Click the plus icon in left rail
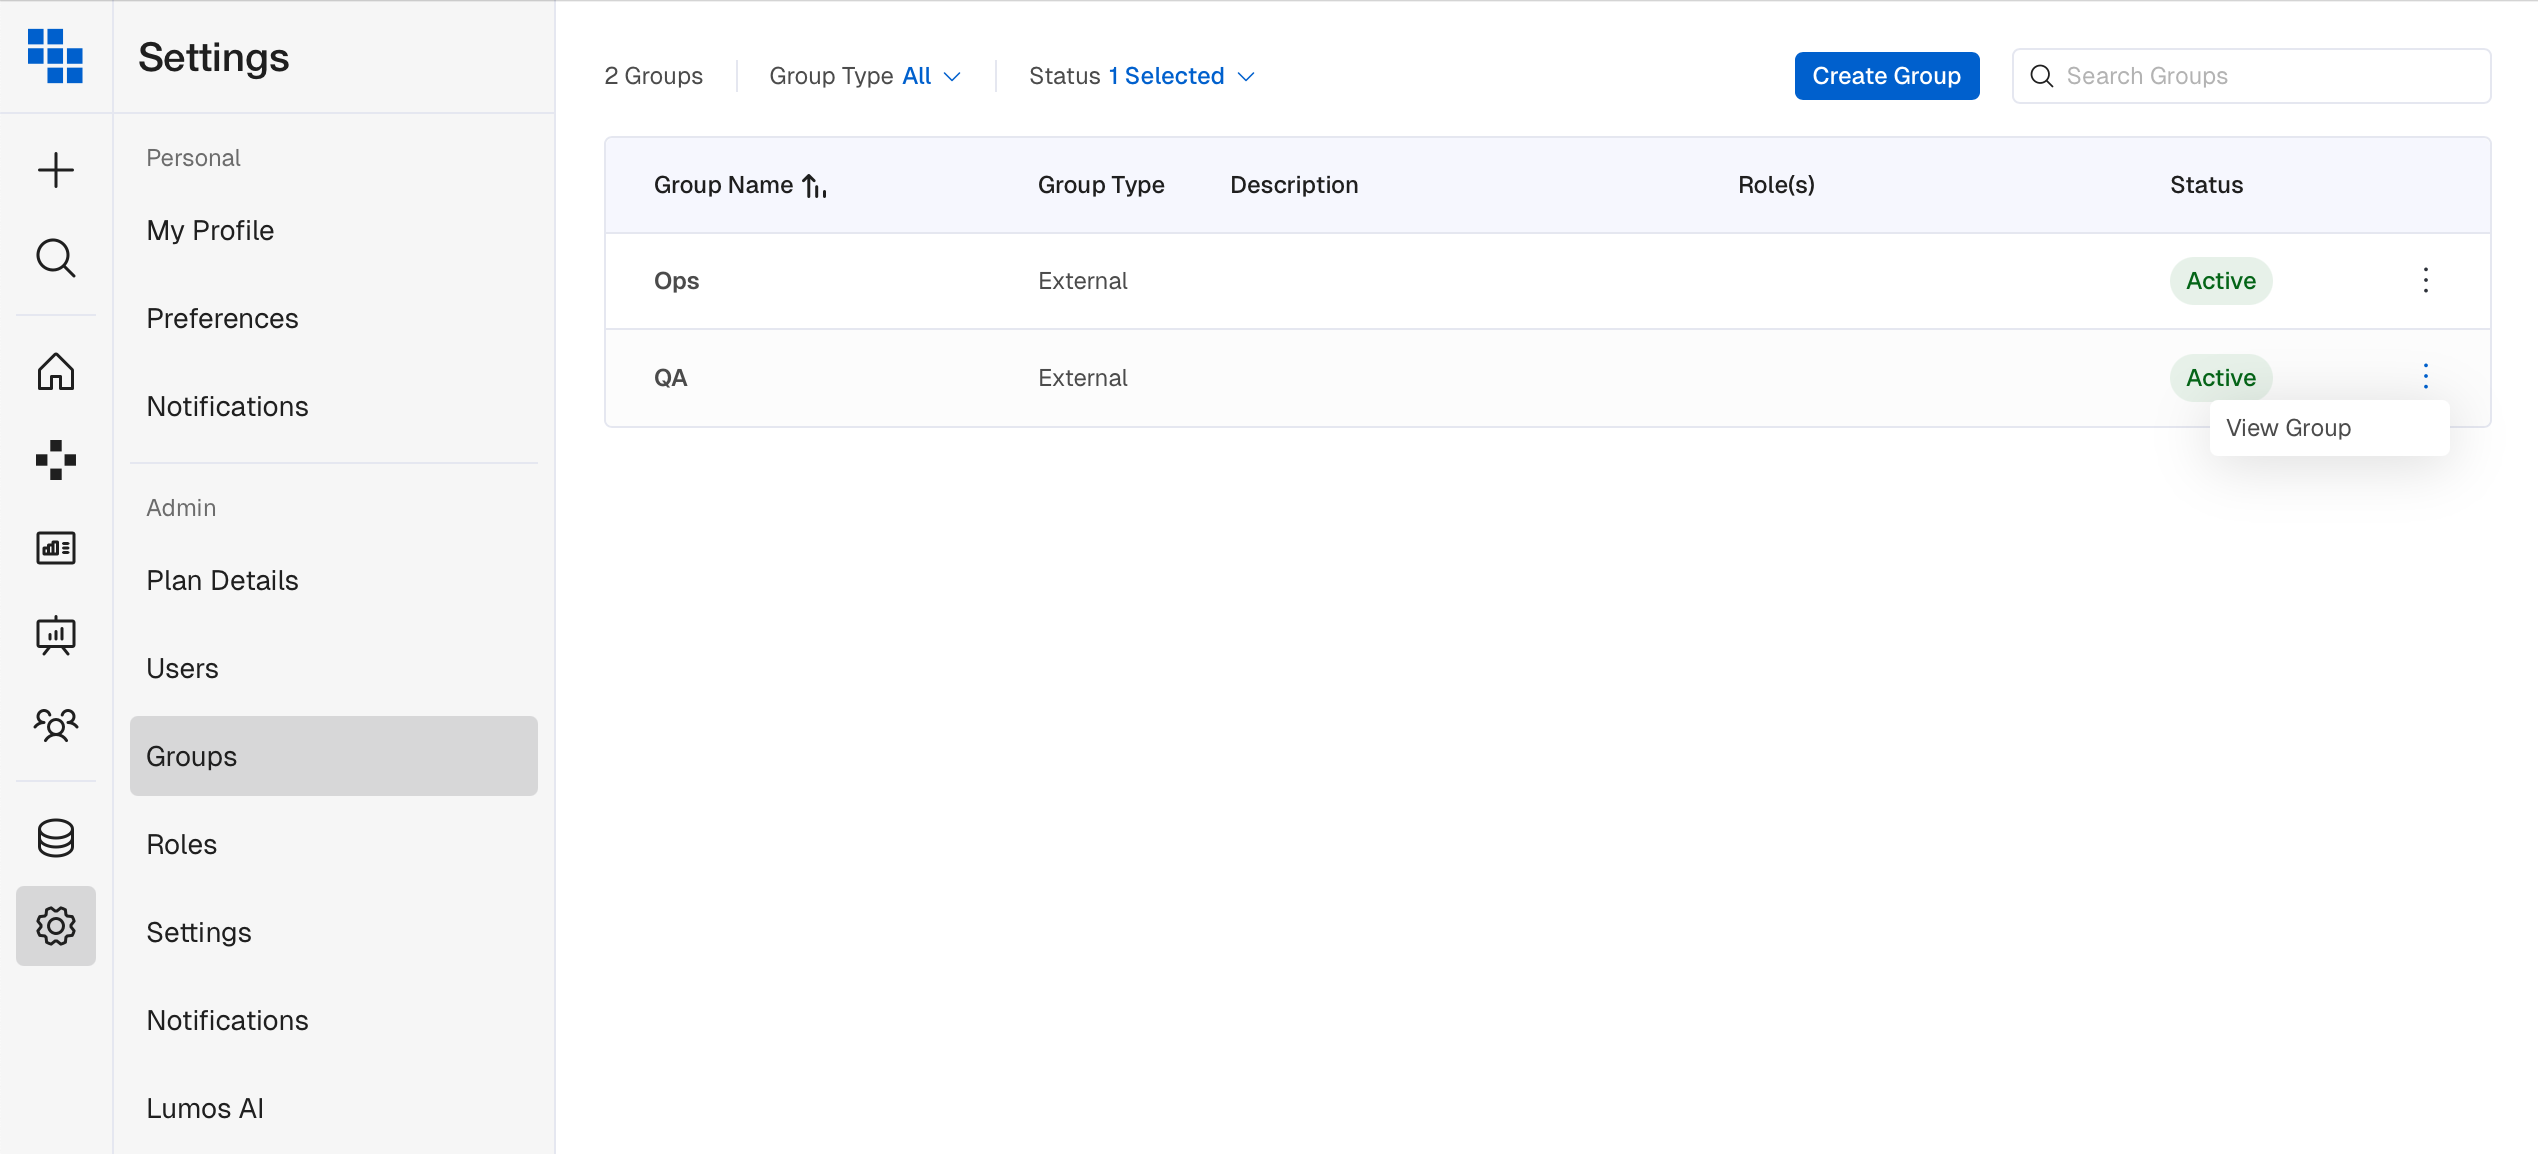Viewport: 2538px width, 1154px height. click(56, 170)
